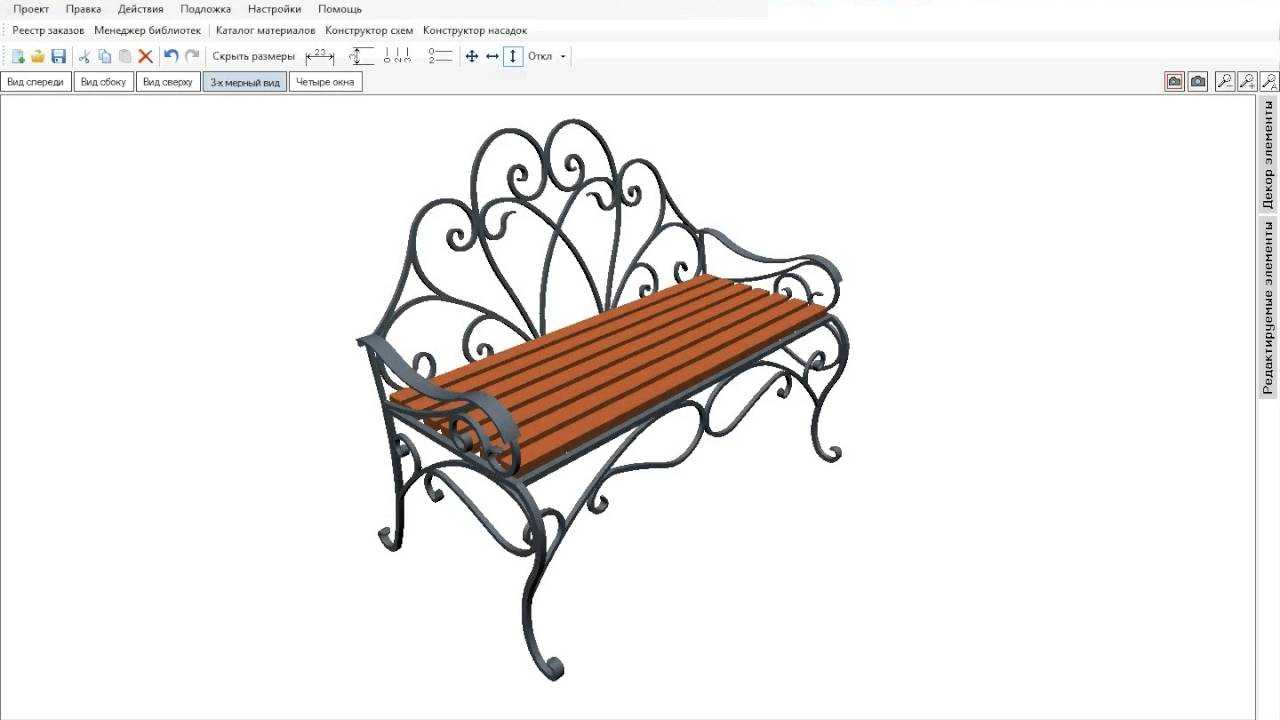Open the Подложка menu
Screen dimensions: 1280x720
206,9
